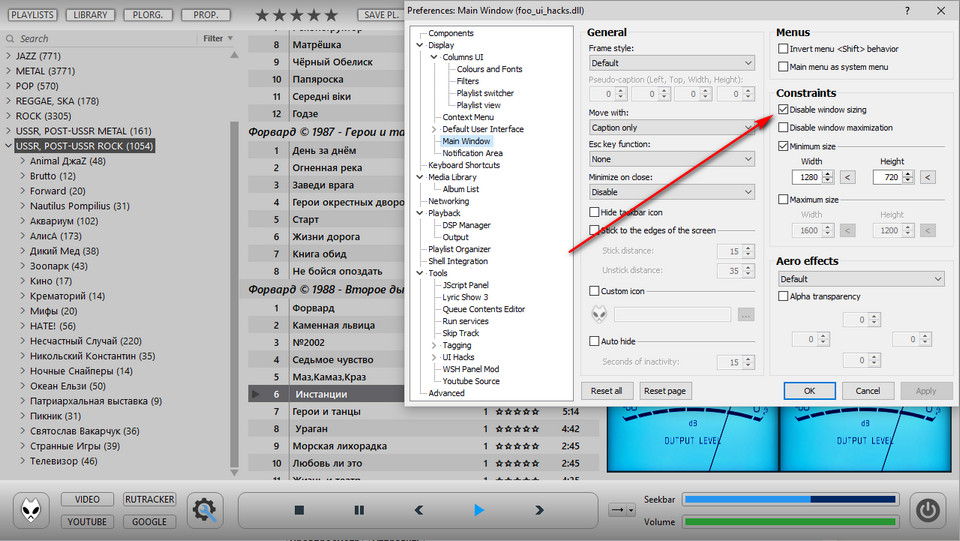
Task: Open the Frame style dropdown
Action: point(671,63)
